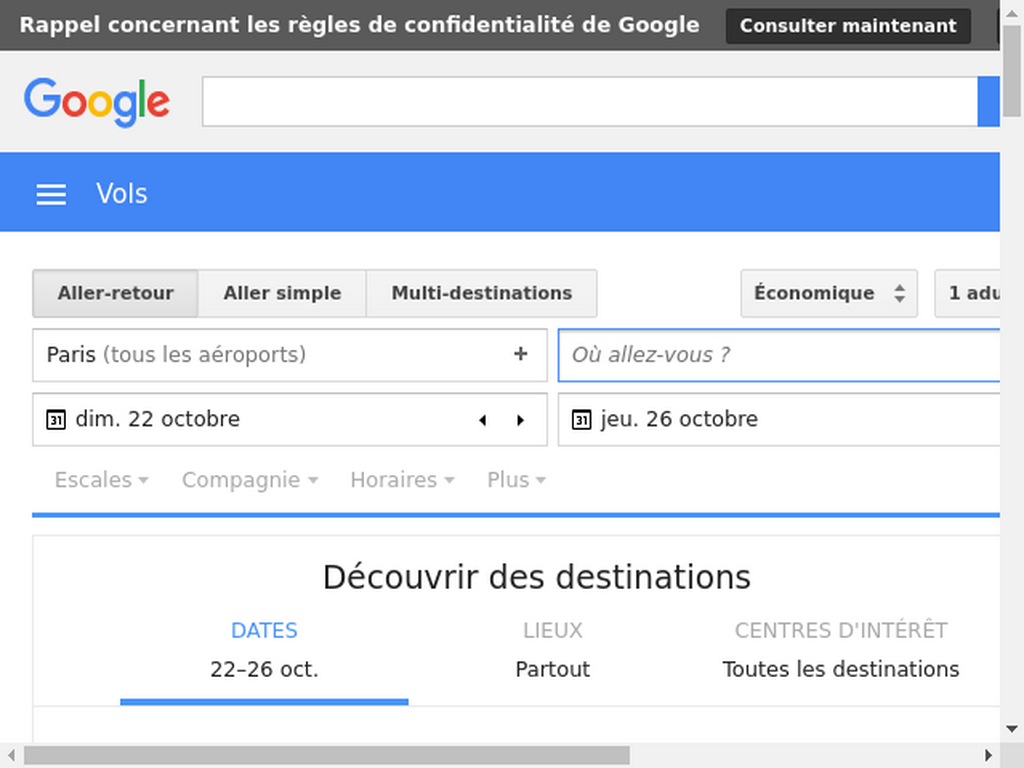Image resolution: width=1024 pixels, height=768 pixels.
Task: Click the horizontal scrollbar thumb at the bottom
Action: pos(327,756)
